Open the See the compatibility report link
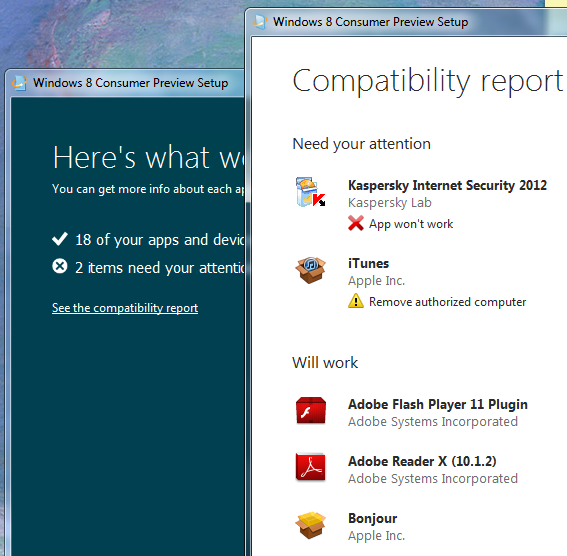Viewport: 567px width, 556px height. [125, 308]
